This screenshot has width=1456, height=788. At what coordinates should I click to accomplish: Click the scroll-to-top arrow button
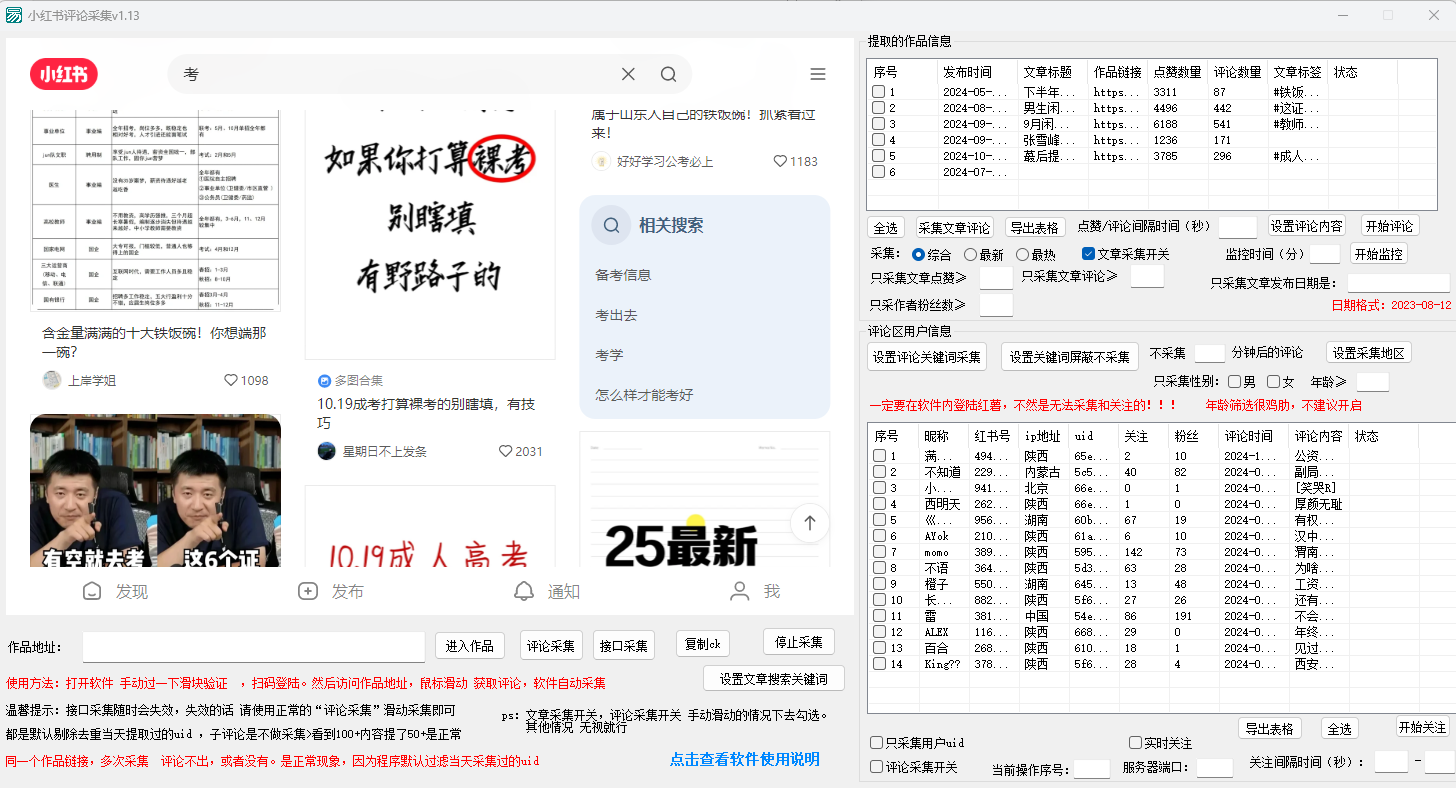810,522
